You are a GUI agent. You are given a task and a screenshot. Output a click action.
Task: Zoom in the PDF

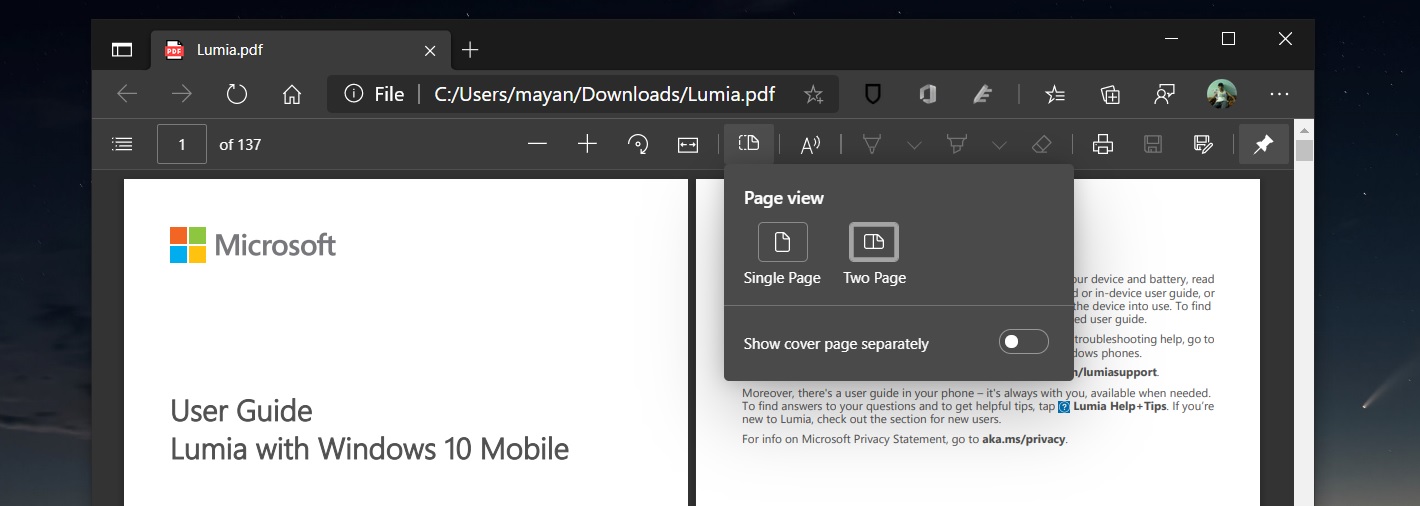click(x=587, y=144)
